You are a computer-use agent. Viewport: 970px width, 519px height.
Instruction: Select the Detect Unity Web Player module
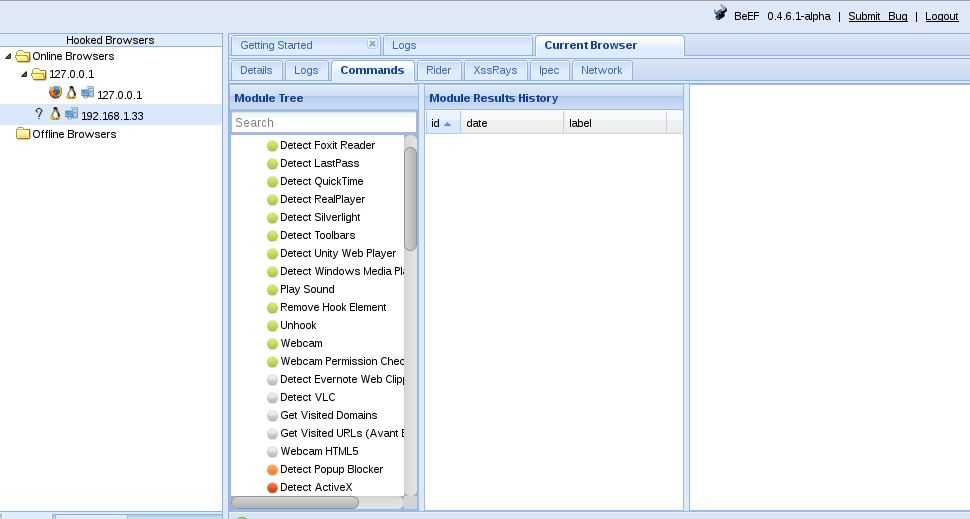point(338,253)
